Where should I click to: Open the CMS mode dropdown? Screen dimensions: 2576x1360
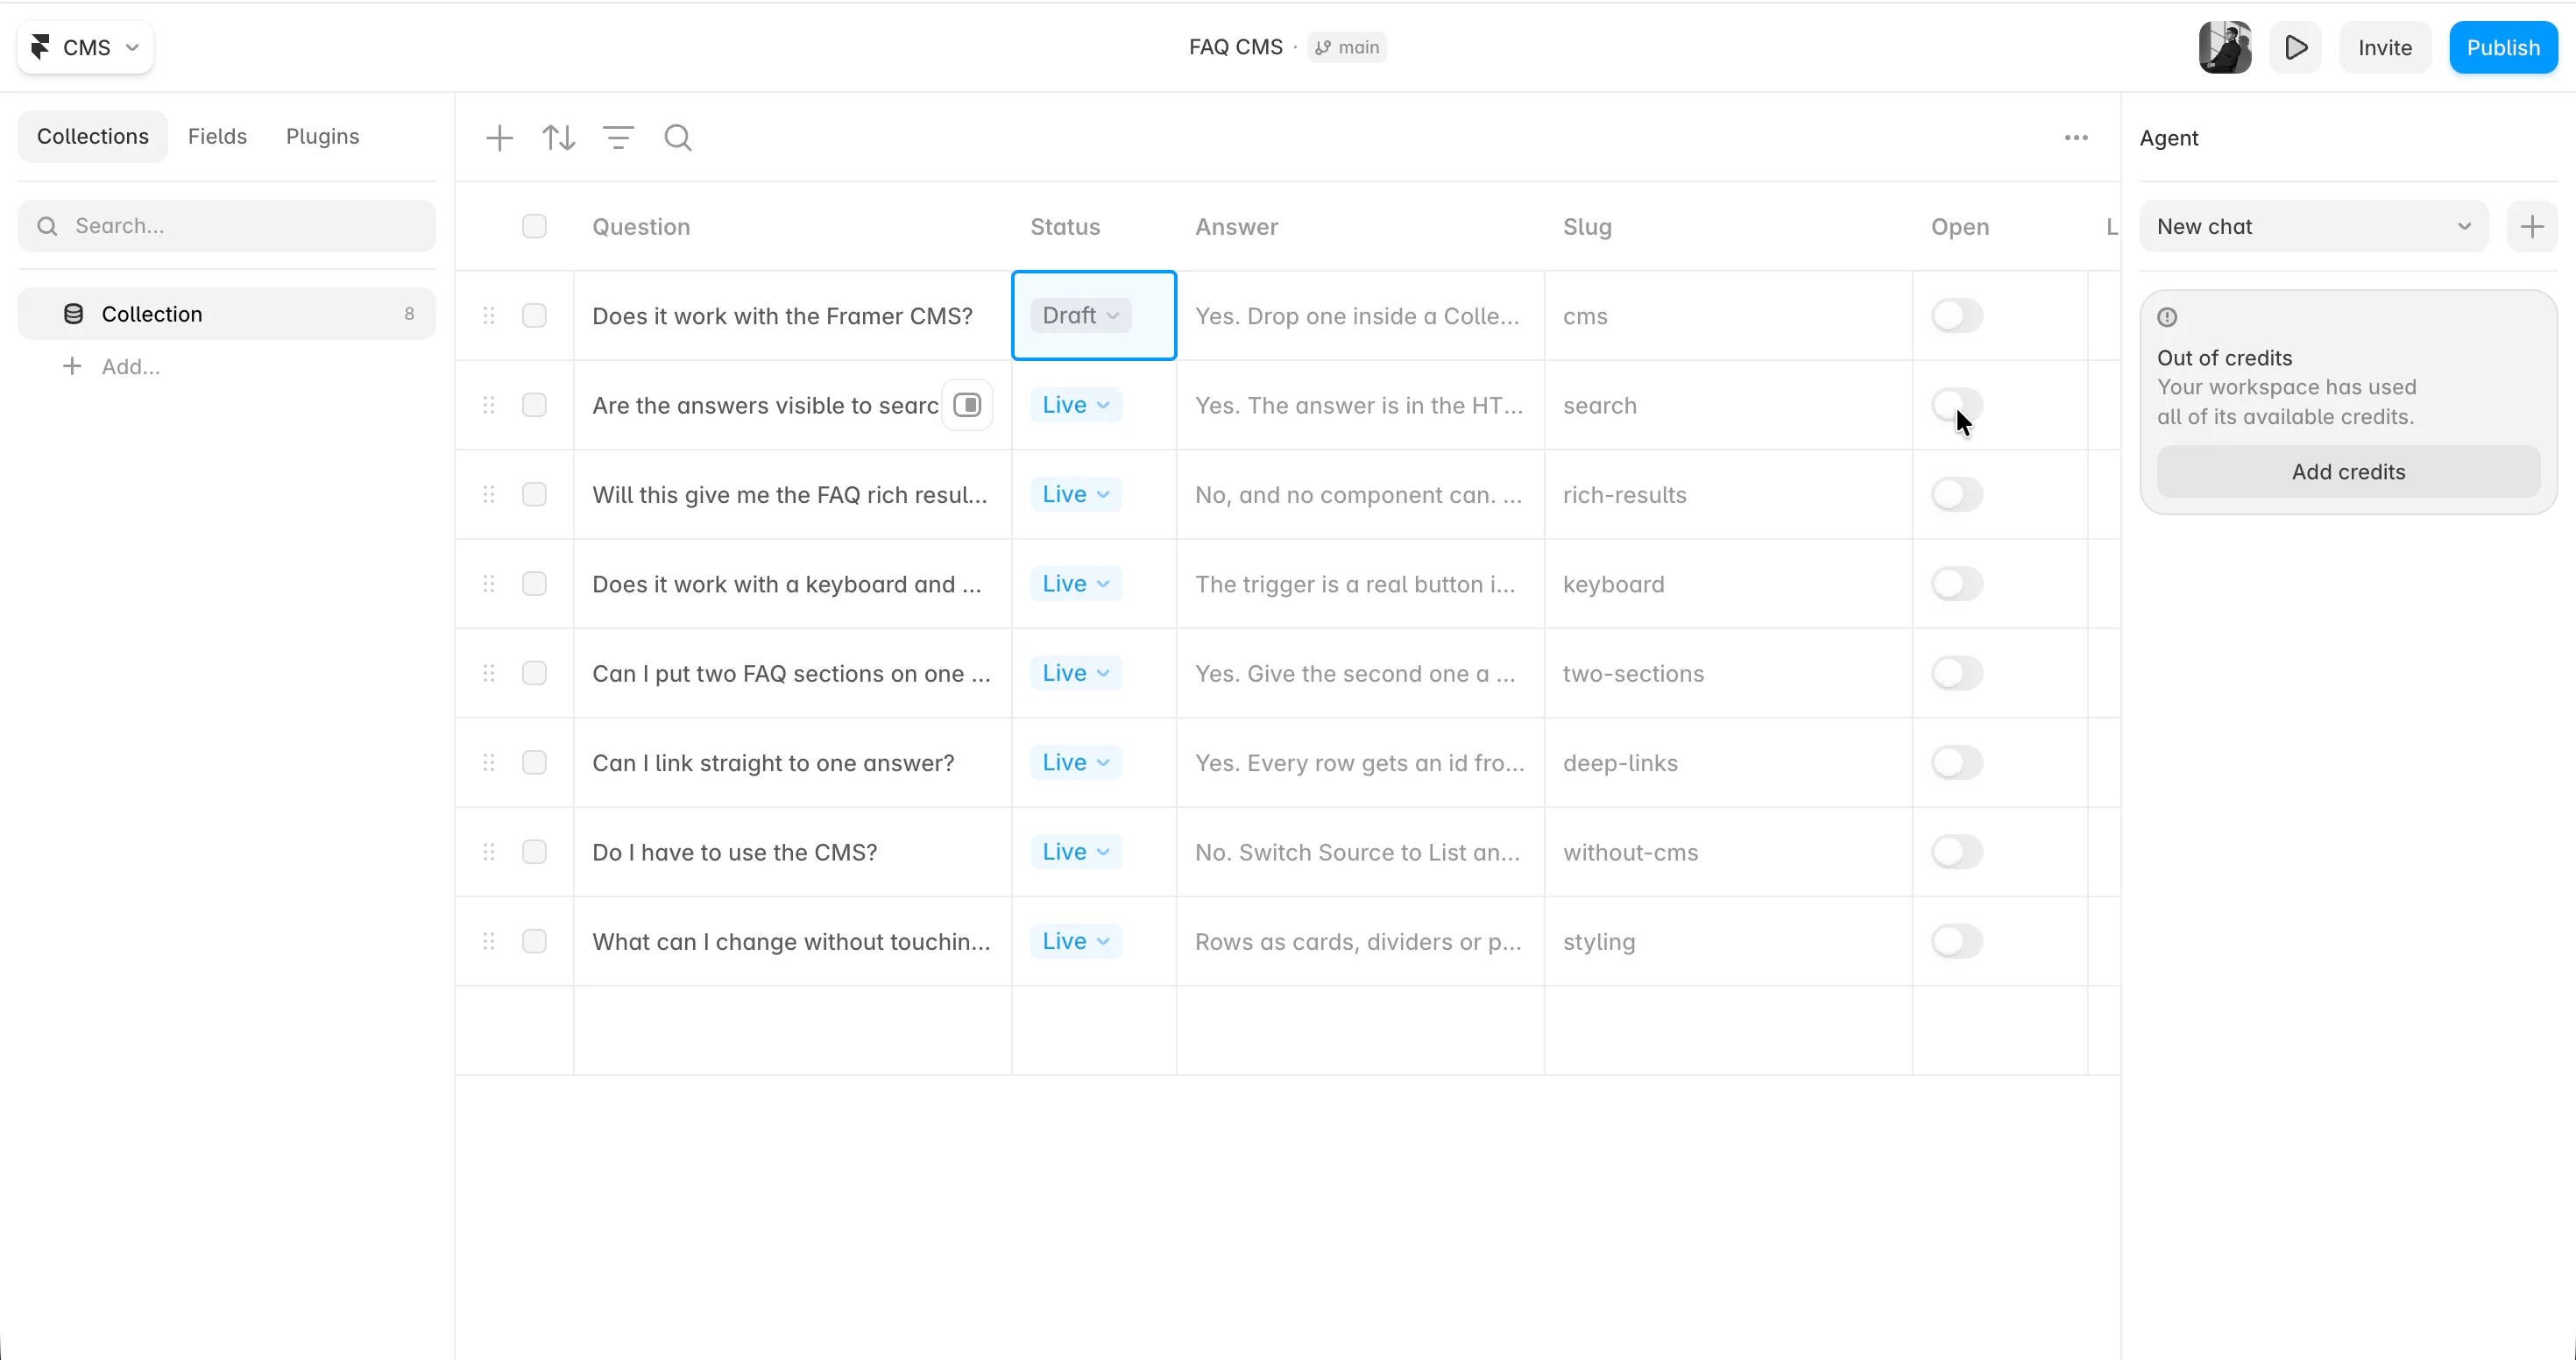[x=85, y=47]
